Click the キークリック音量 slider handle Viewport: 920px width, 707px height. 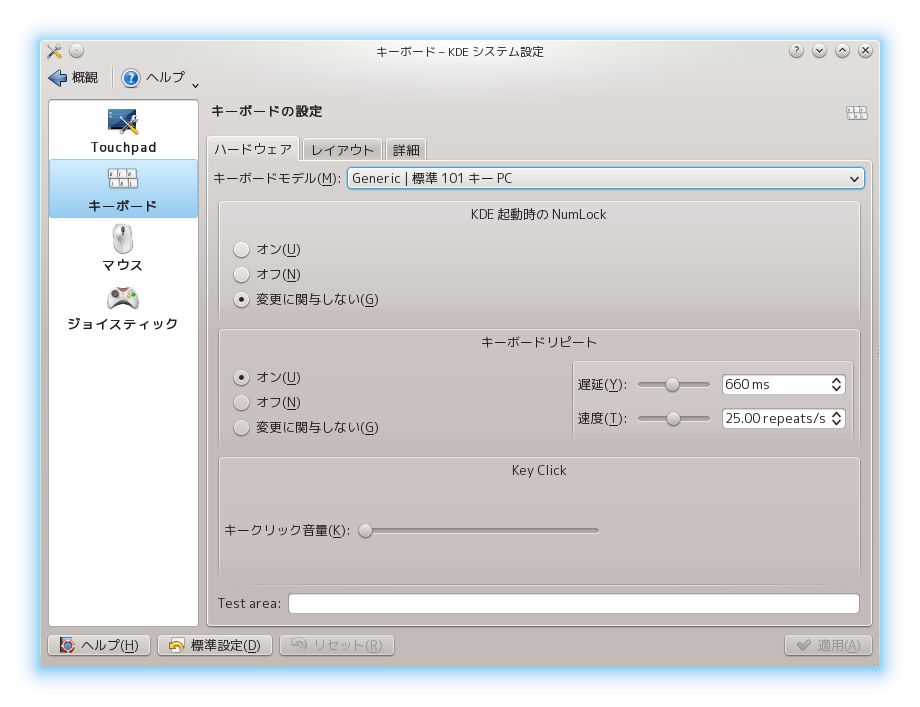click(366, 530)
